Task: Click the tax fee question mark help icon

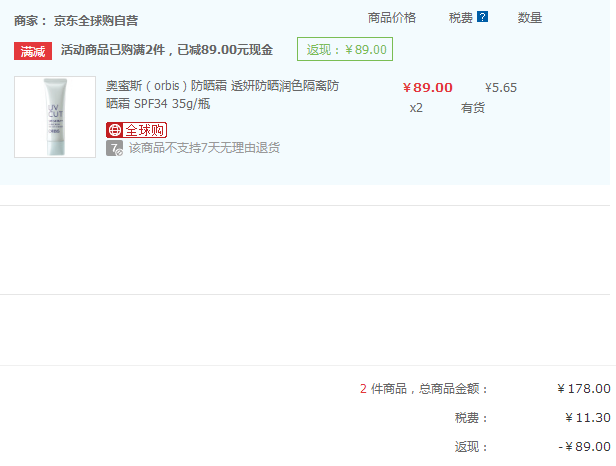Action: (x=482, y=17)
